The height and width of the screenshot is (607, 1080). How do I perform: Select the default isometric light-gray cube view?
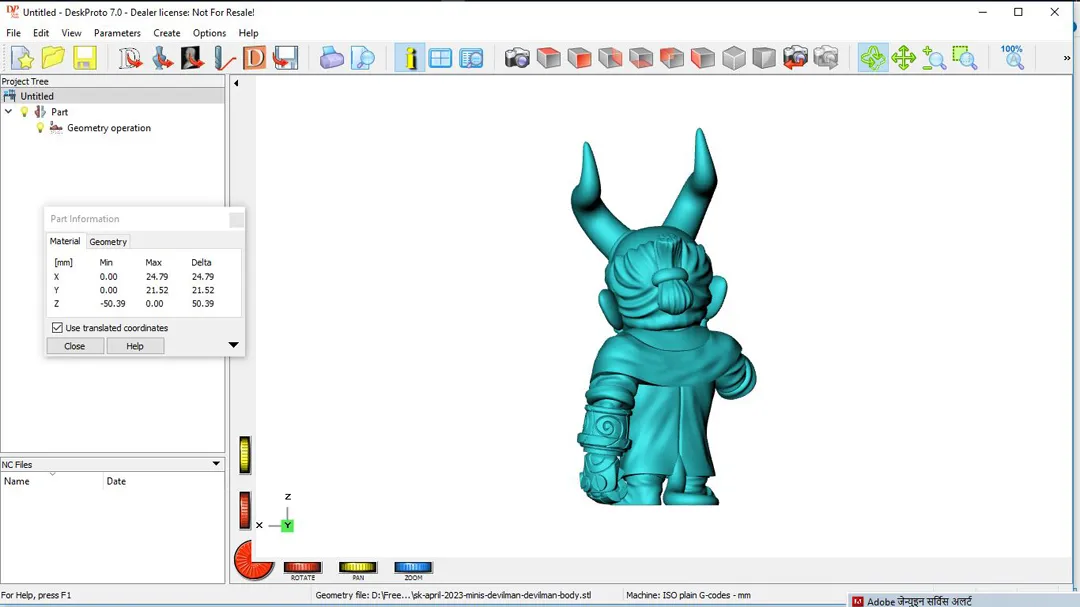734,58
